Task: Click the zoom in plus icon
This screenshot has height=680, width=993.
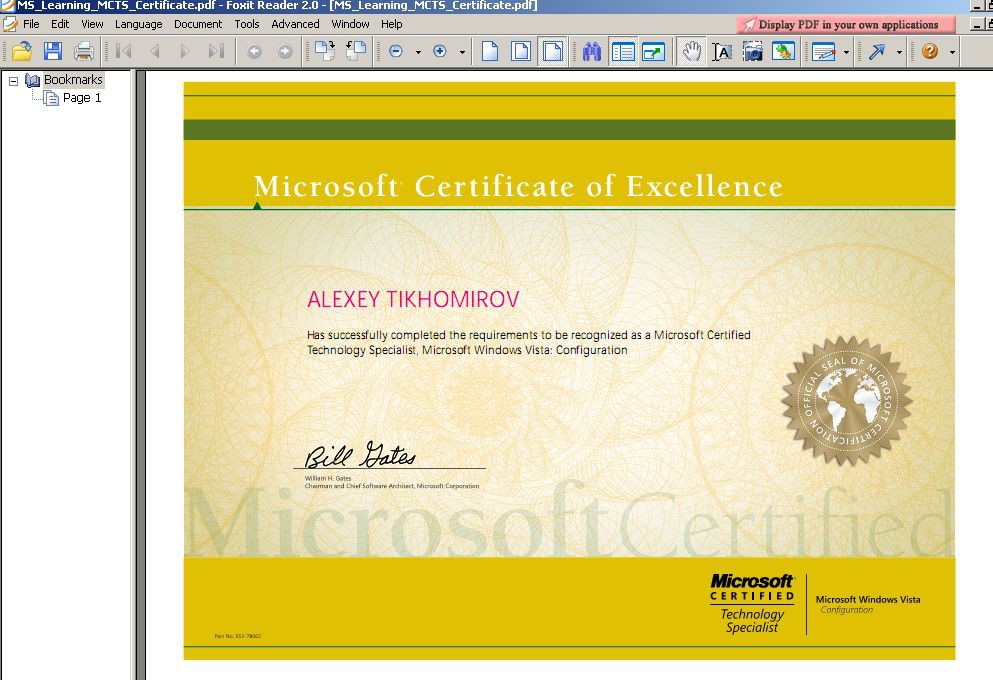Action: coord(440,51)
